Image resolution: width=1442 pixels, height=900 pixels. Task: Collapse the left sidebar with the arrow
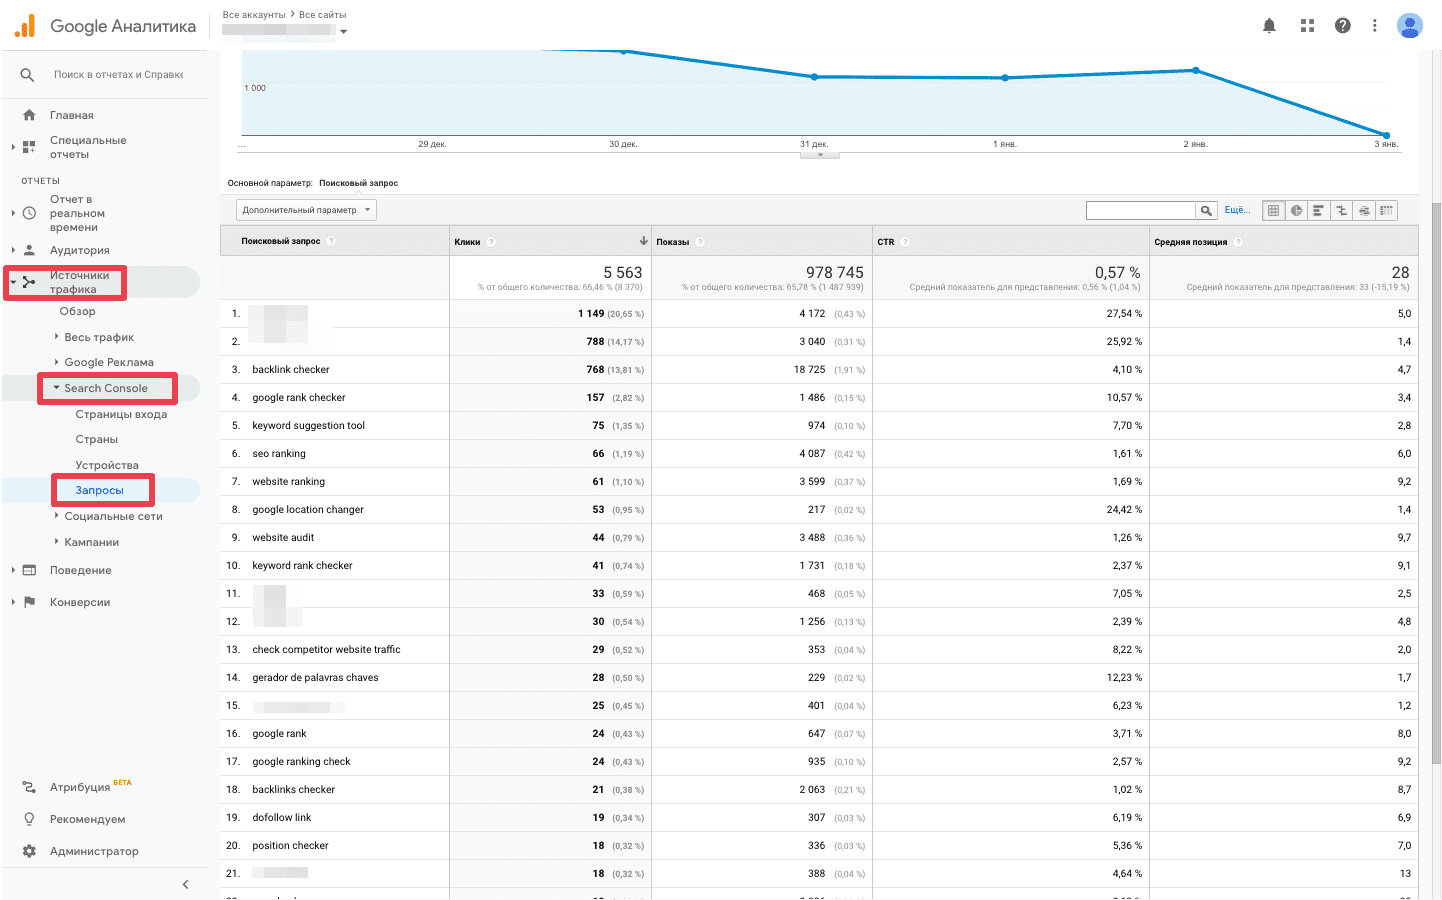[x=185, y=884]
